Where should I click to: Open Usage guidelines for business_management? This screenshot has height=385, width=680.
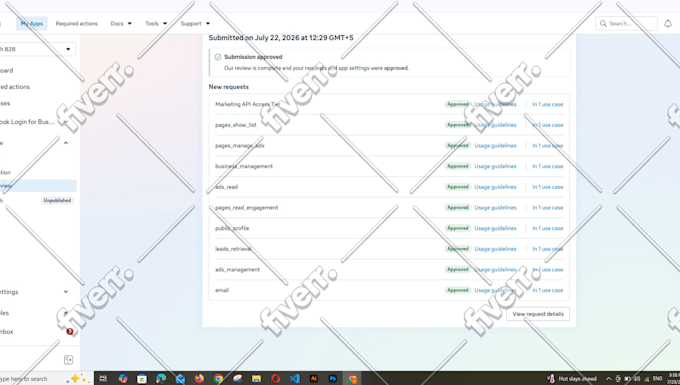495,166
